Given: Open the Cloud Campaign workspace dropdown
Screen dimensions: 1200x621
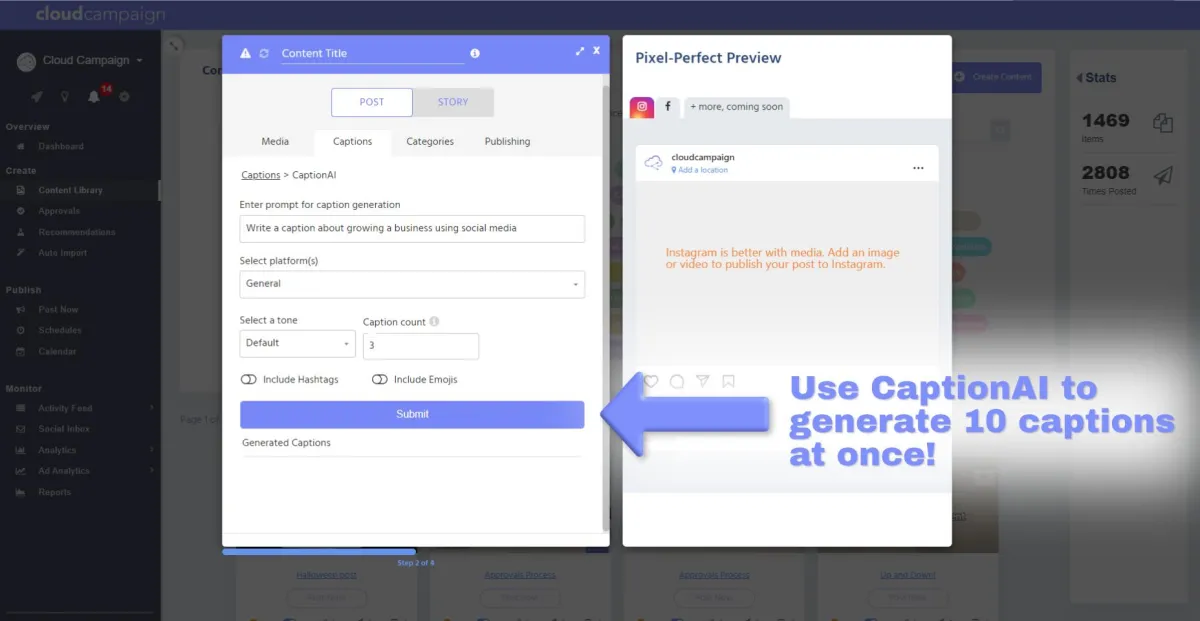Looking at the screenshot, I should 92,61.
